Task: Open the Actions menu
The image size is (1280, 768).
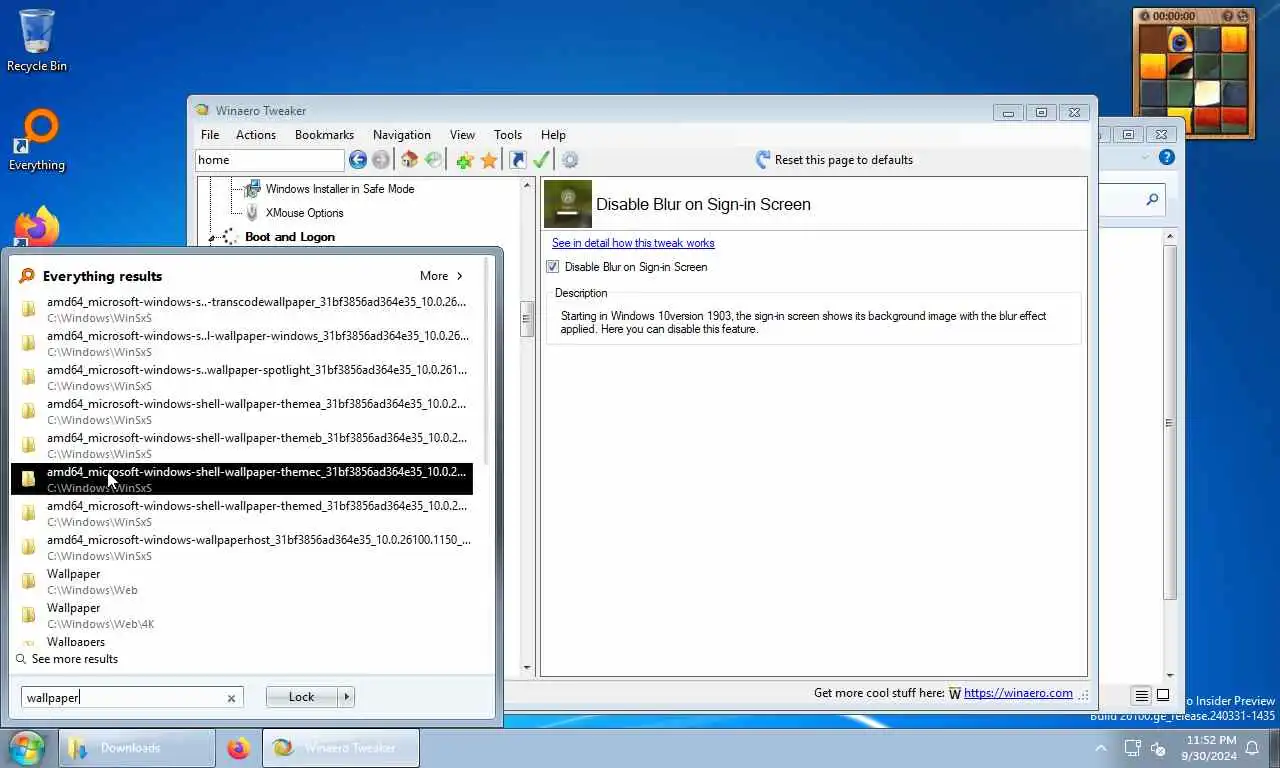Action: click(256, 135)
